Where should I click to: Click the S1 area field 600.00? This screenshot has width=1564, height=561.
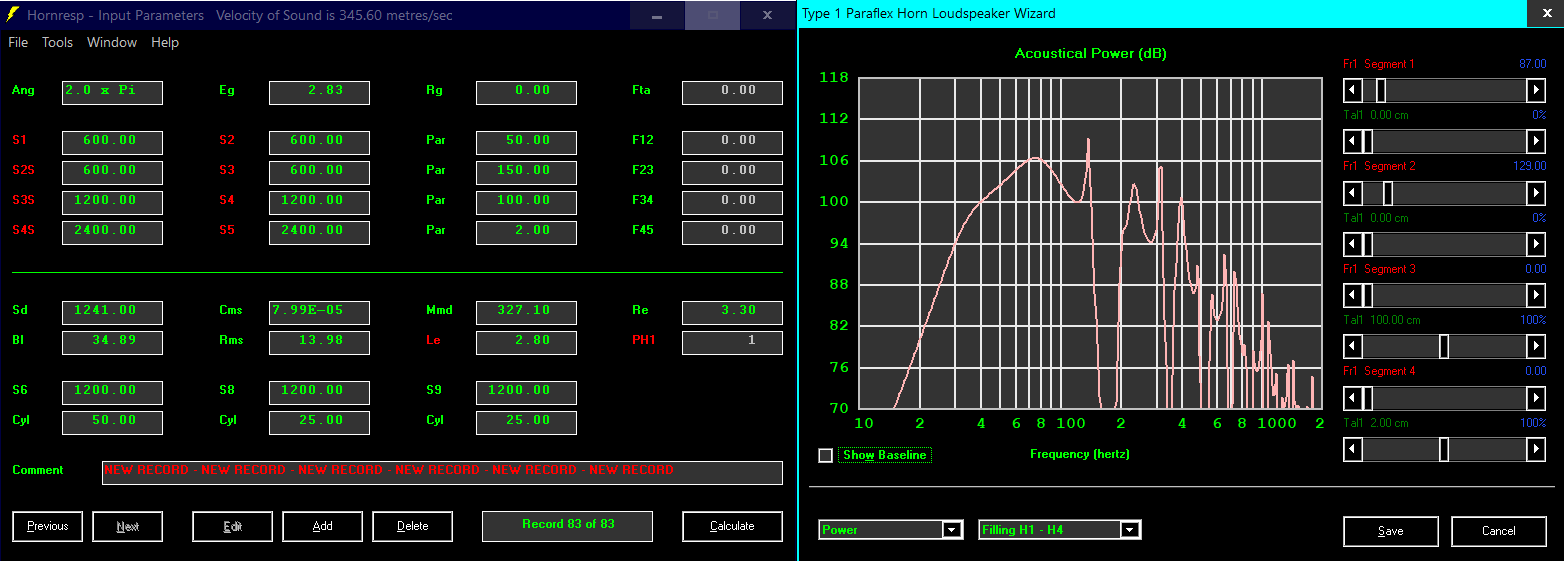[112, 142]
